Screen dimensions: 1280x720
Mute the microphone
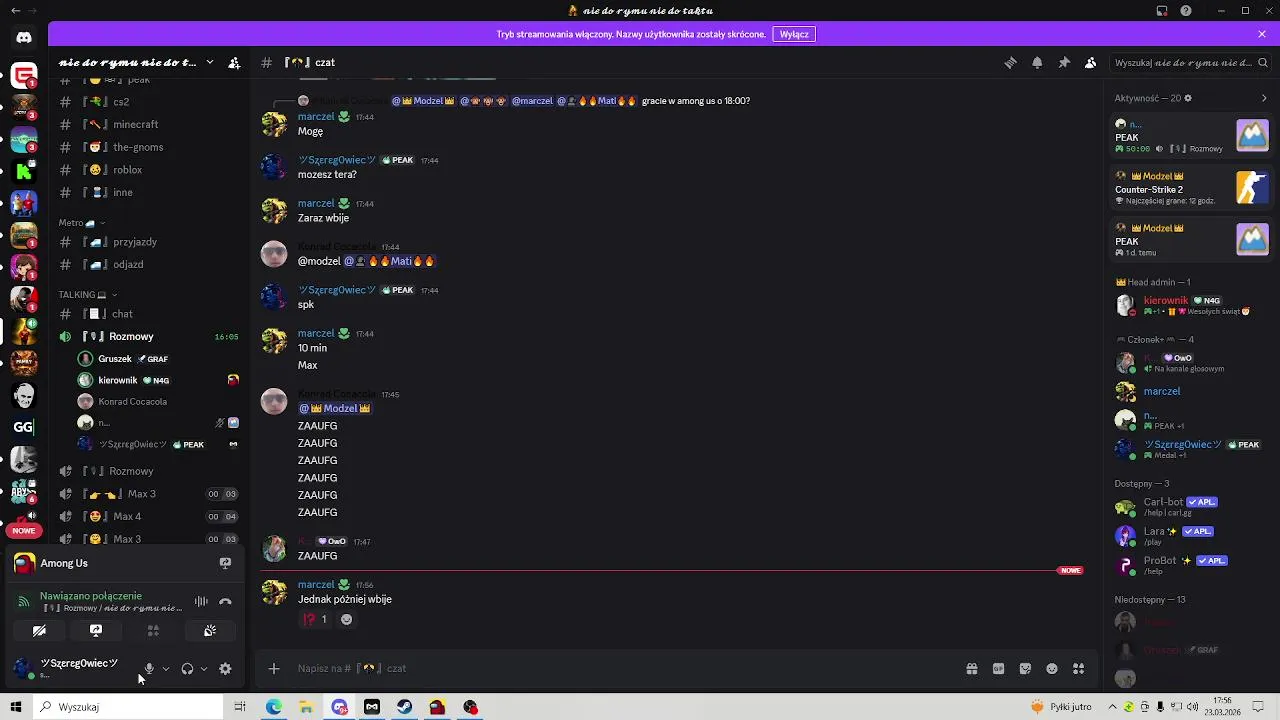coord(149,669)
